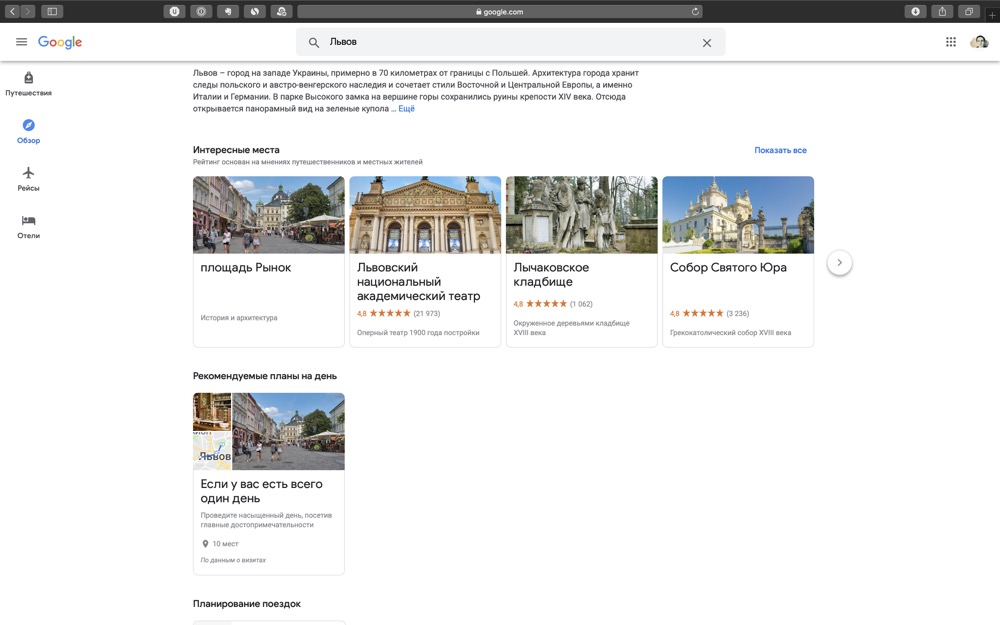Click Показать все link

click(780, 150)
